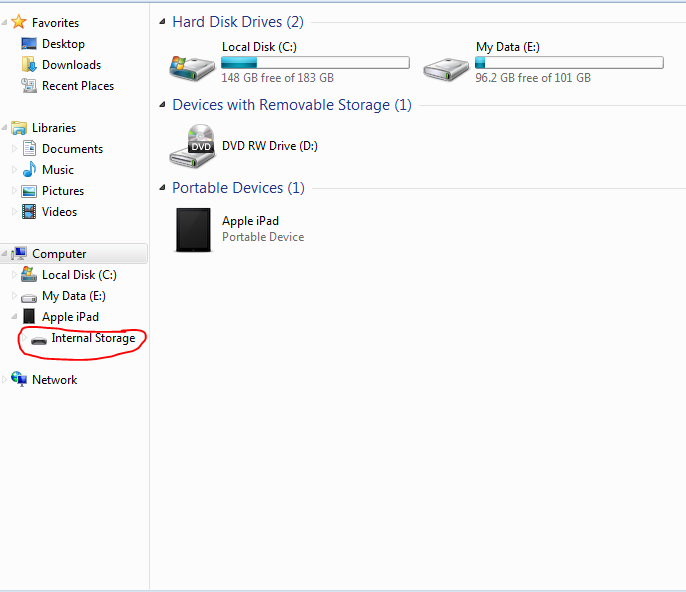Click the Local Disk (C:) sidebar icon
This screenshot has width=686, height=592.
tap(29, 274)
